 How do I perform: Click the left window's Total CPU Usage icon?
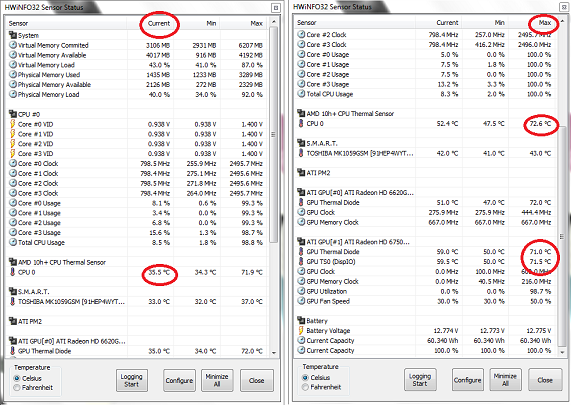[x=13, y=242]
